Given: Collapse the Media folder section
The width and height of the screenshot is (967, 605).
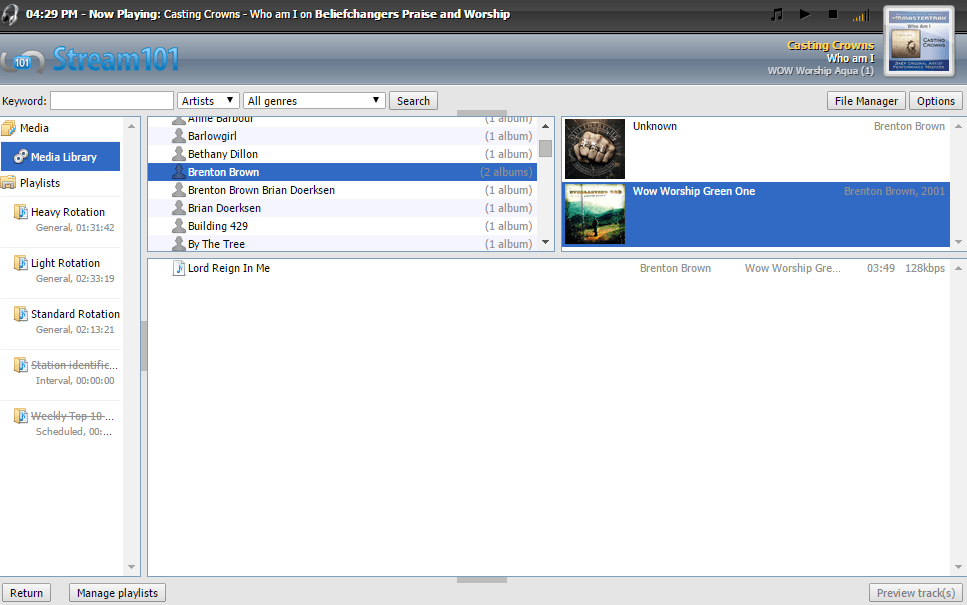Looking at the screenshot, I should 9,128.
